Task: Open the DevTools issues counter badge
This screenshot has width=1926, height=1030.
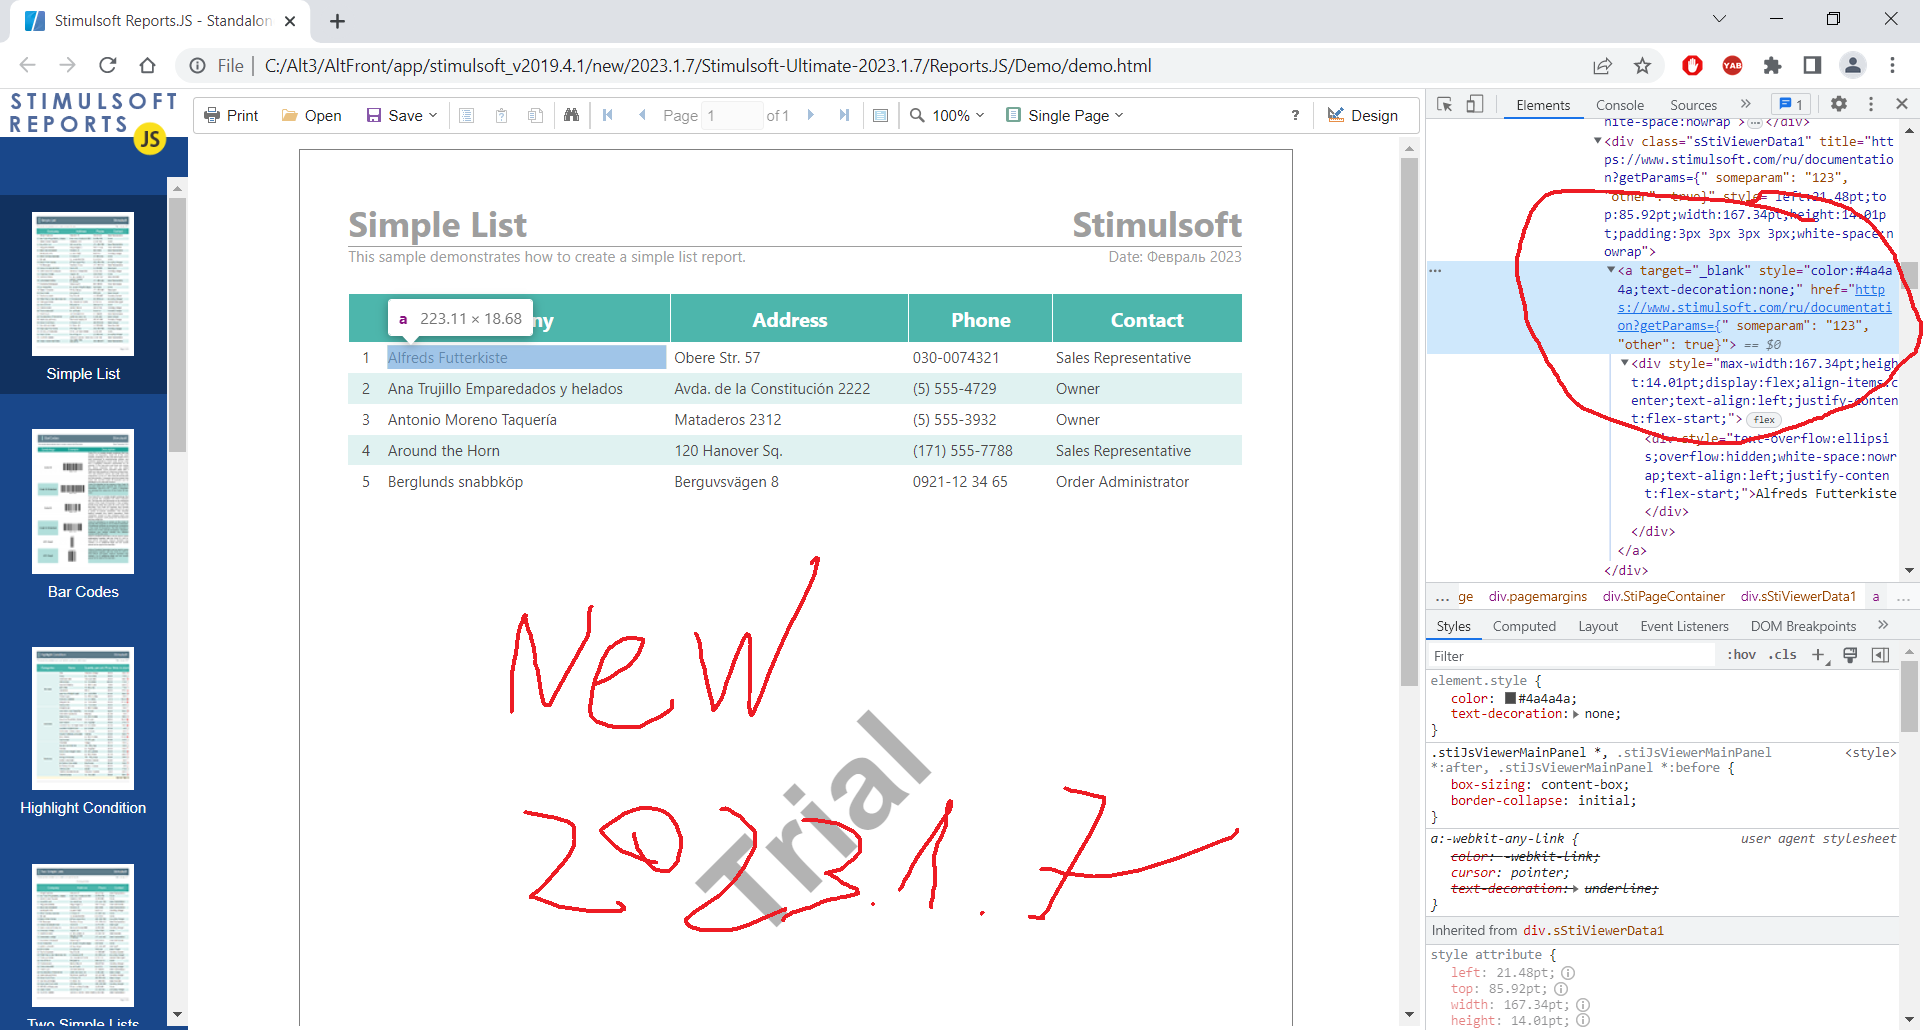Action: pos(1790,104)
